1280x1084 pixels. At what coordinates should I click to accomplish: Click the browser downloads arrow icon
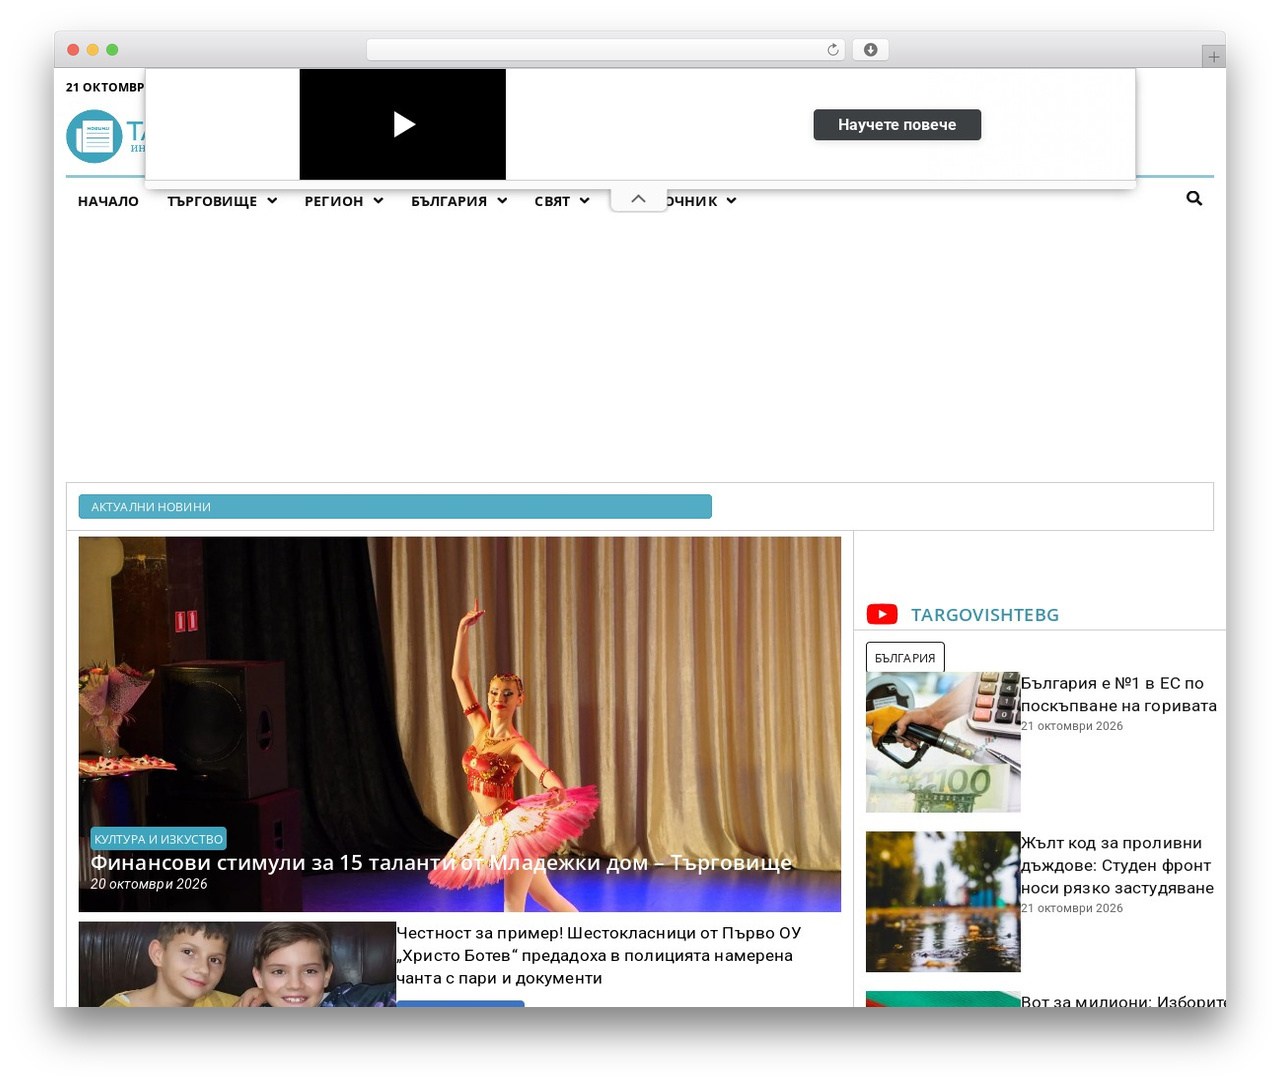click(871, 50)
